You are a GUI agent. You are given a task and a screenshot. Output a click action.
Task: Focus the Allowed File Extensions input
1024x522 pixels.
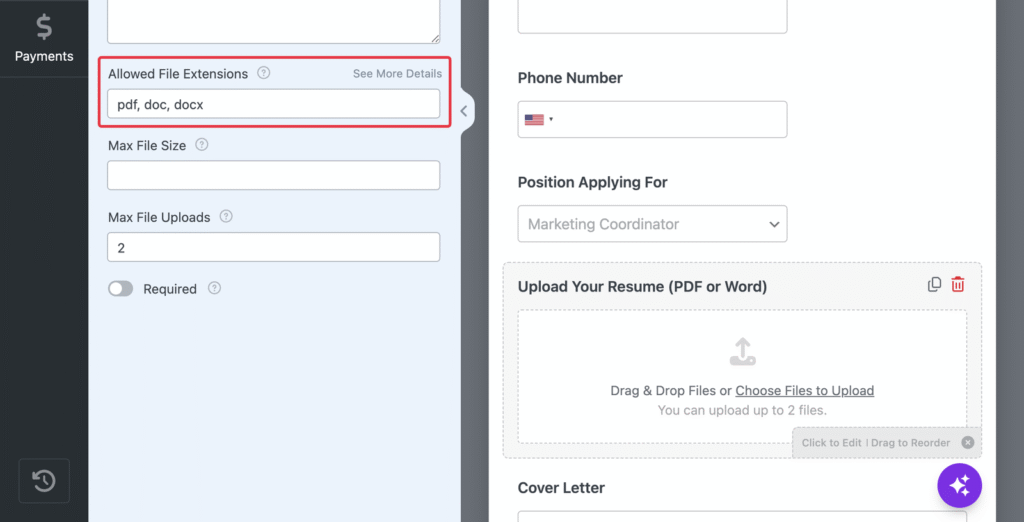tap(274, 104)
